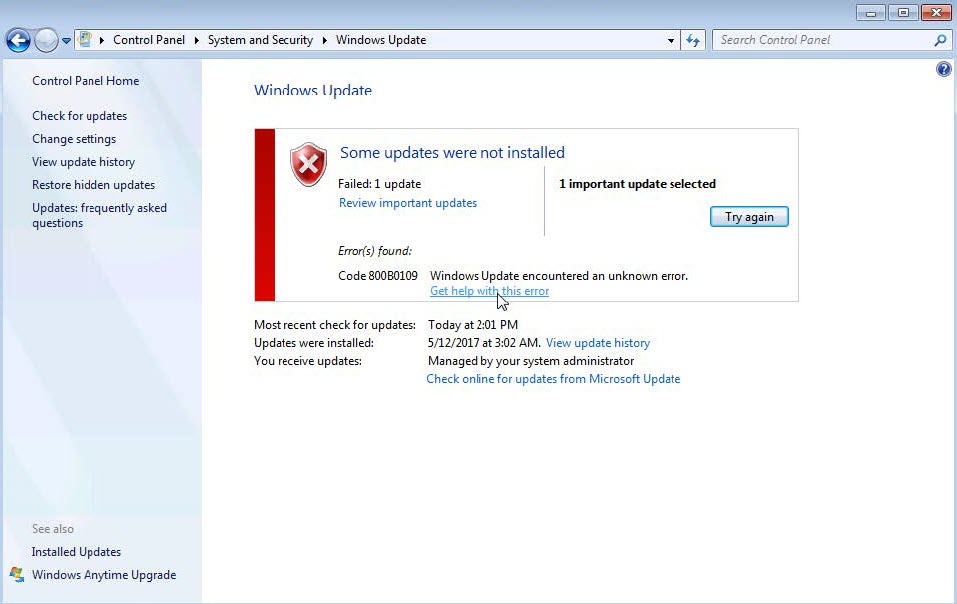Select System and Security breadcrumb item

pos(260,40)
